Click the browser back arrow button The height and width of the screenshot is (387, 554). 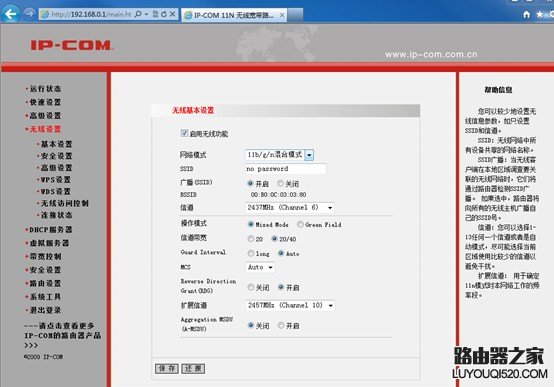click(x=10, y=14)
